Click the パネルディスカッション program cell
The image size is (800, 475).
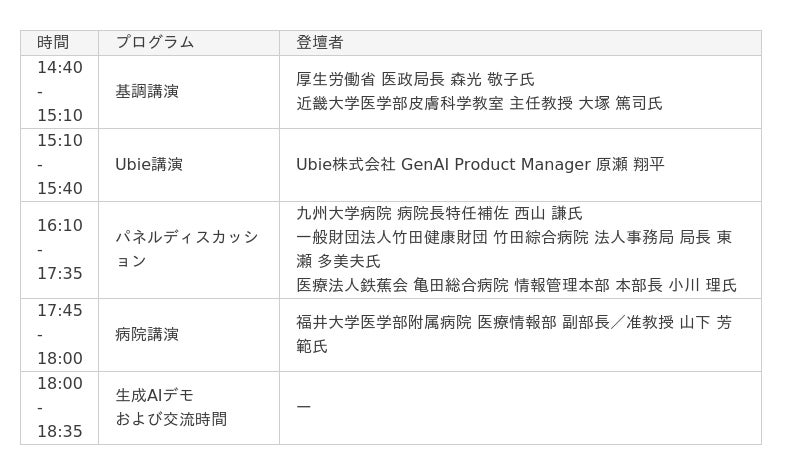coord(189,250)
